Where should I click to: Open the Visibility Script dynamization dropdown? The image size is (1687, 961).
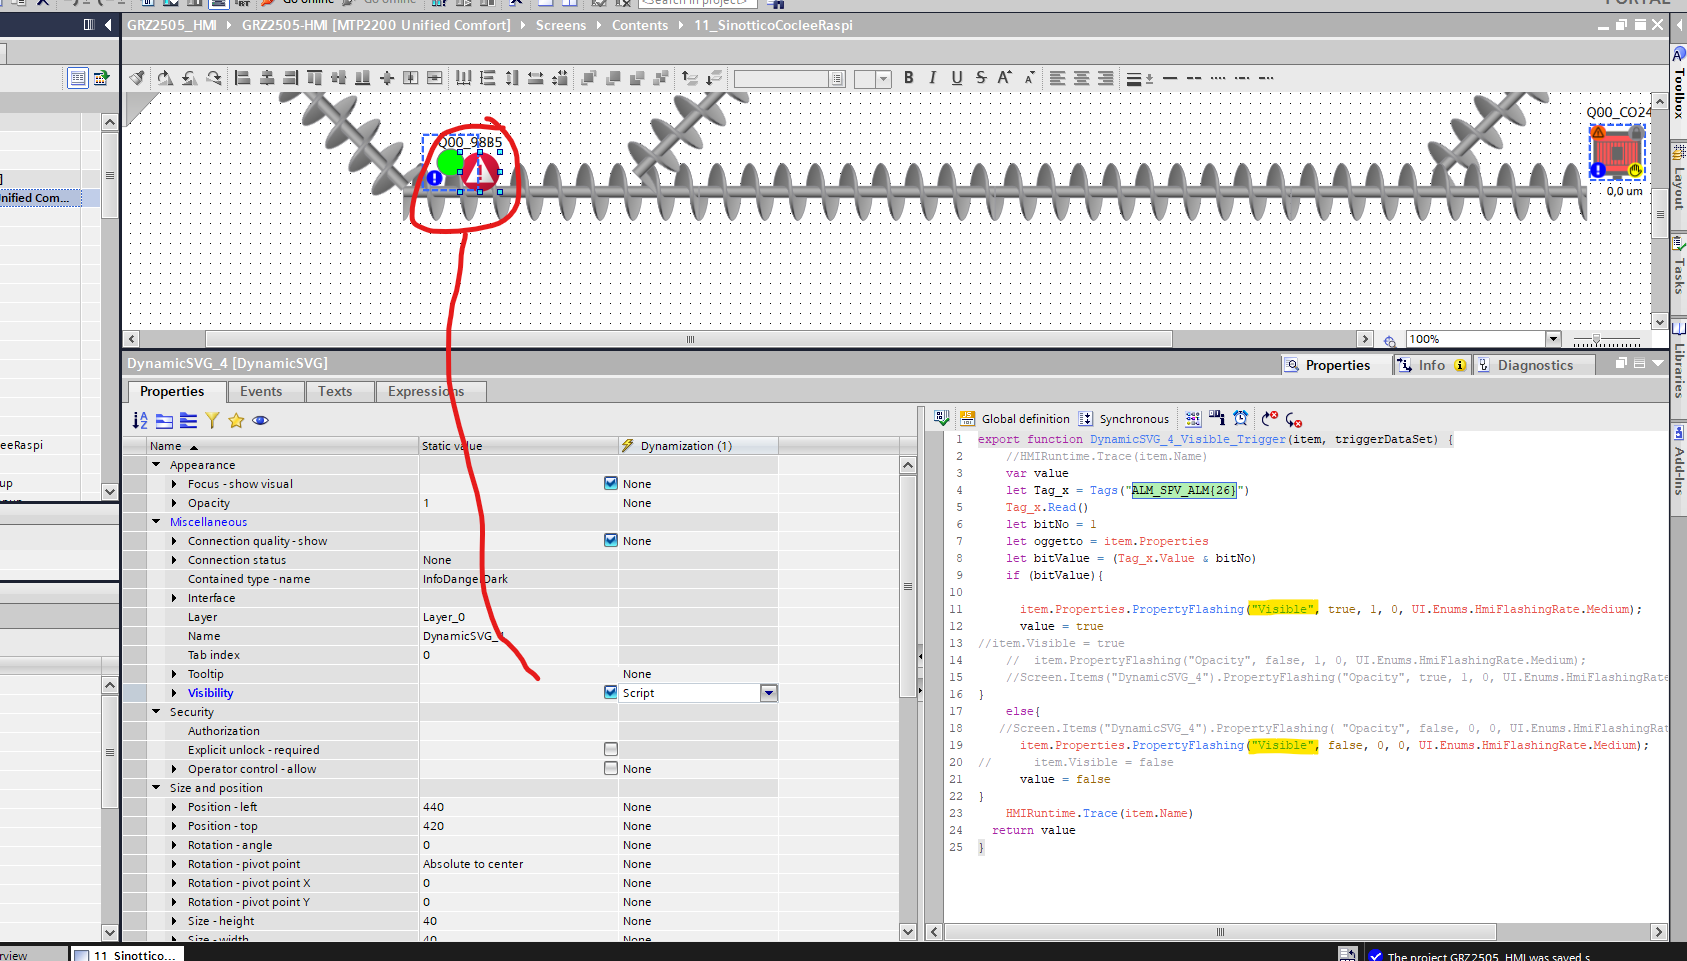[768, 693]
